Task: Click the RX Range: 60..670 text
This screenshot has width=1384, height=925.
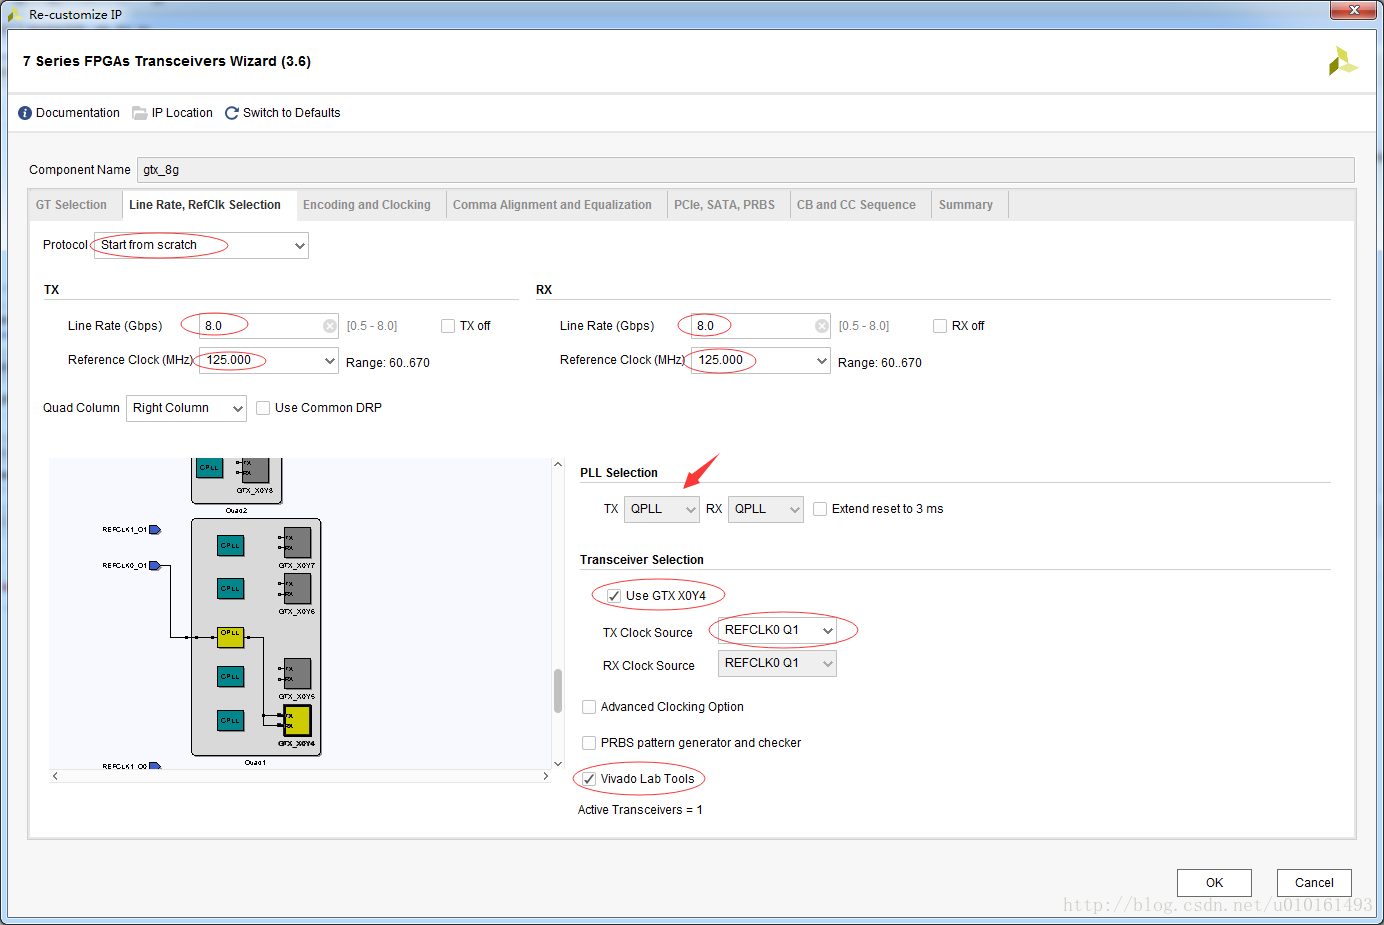Action: [x=880, y=363]
